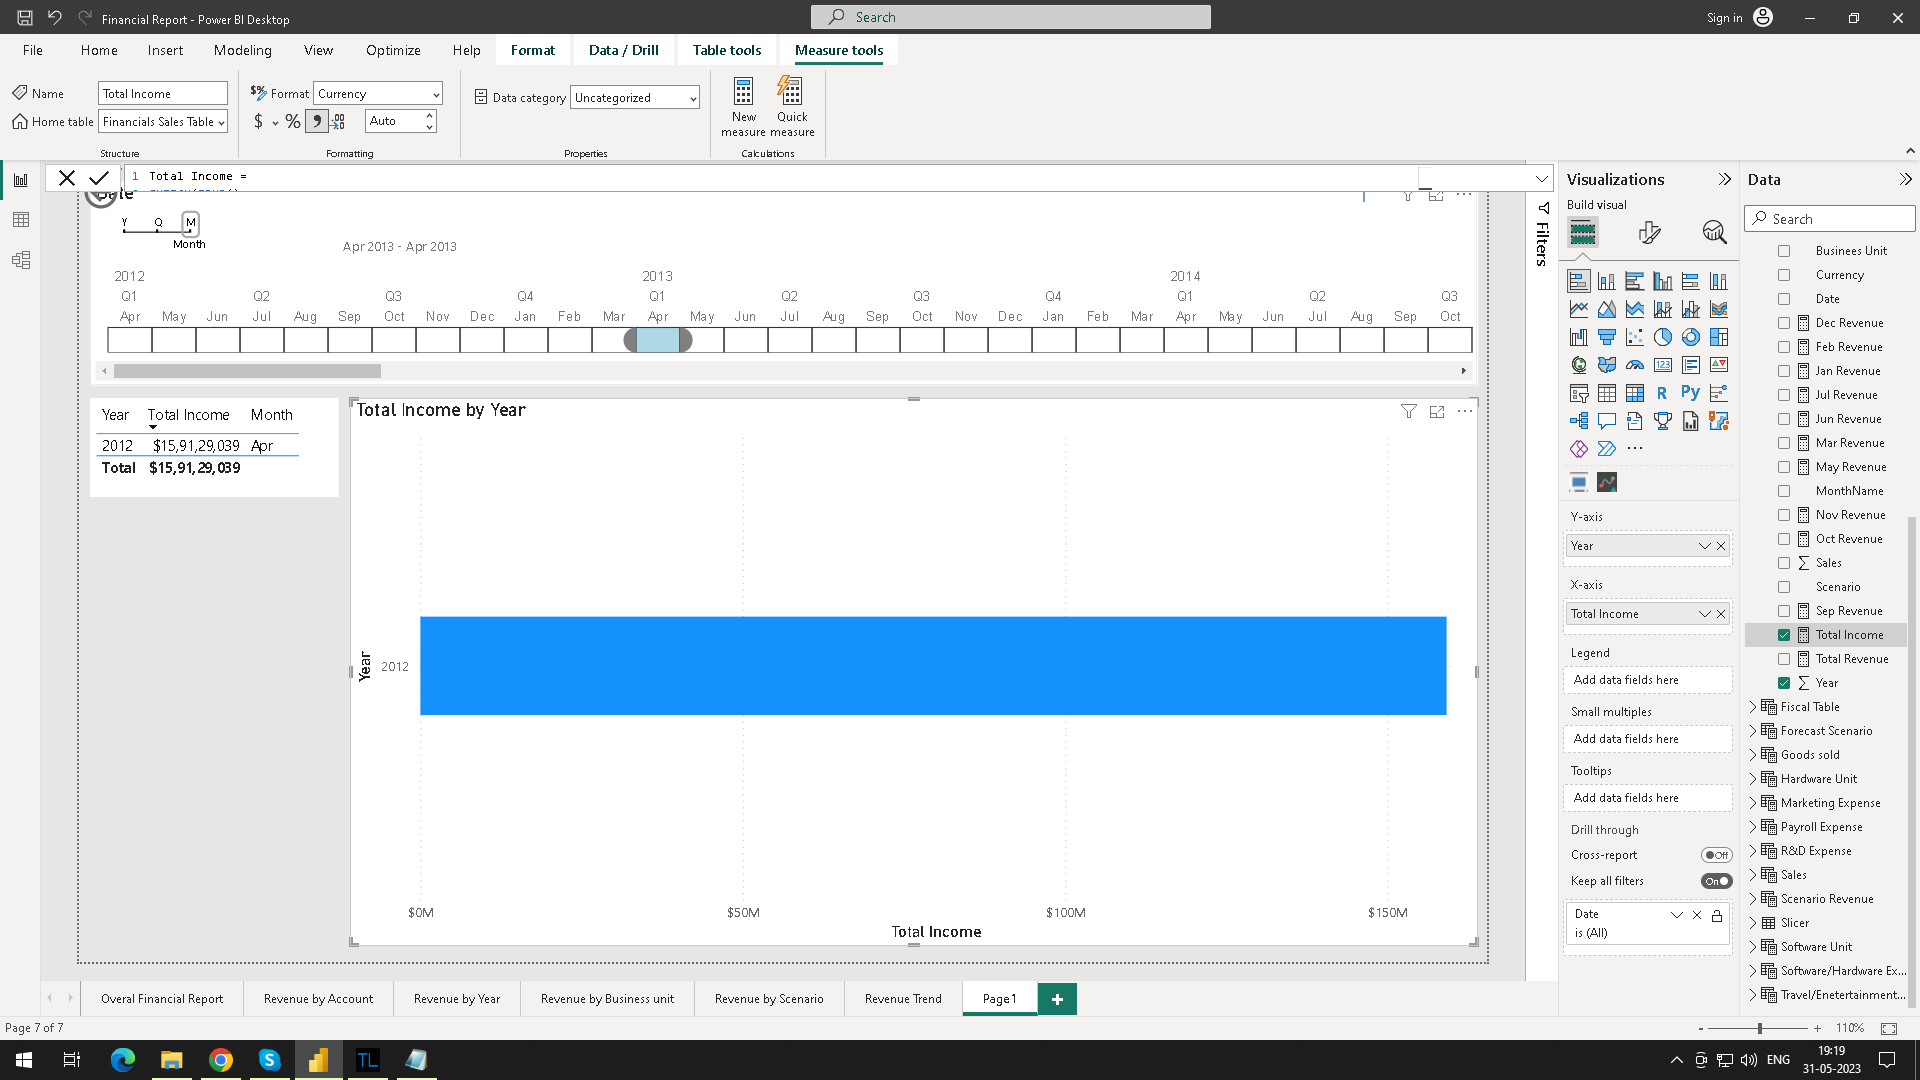Expand the Fiscal Table in Data pane
This screenshot has width=1920, height=1080.
1753,707
